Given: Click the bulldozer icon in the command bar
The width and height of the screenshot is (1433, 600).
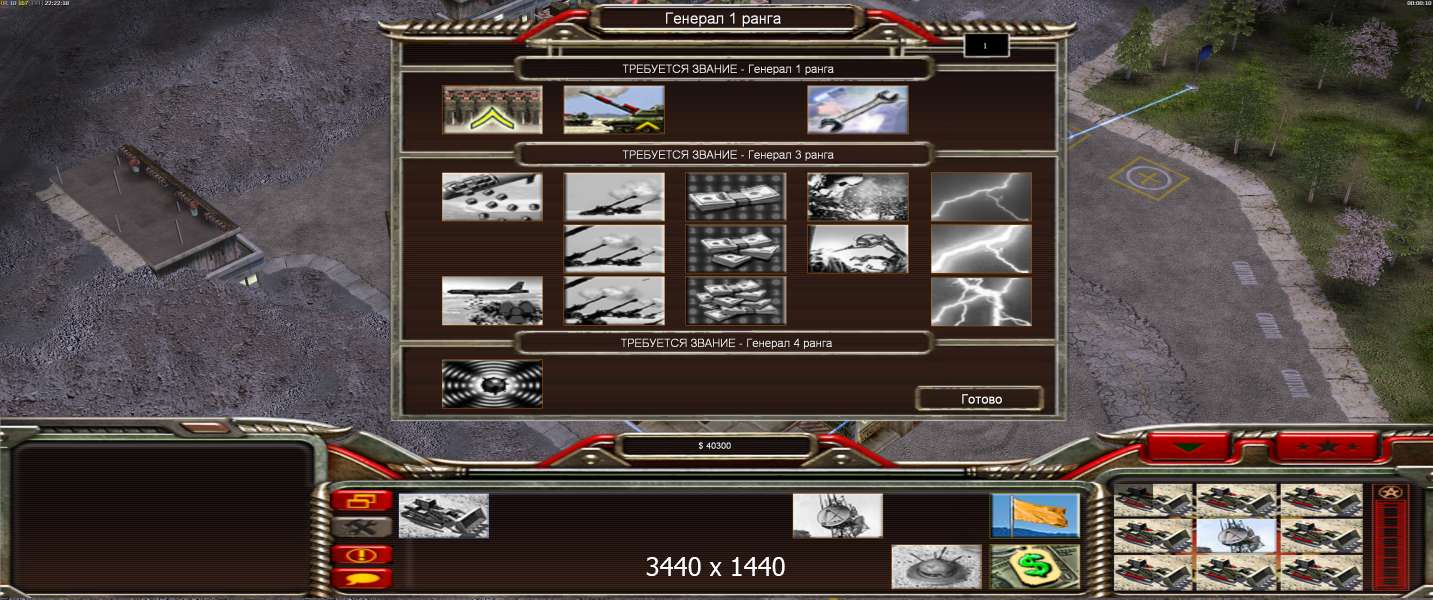Looking at the screenshot, I should [444, 516].
